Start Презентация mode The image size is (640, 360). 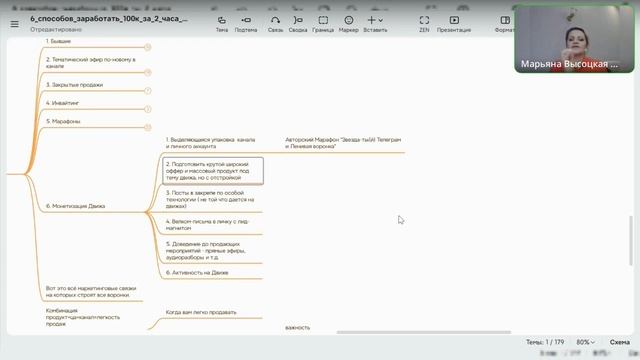pyautogui.click(x=454, y=24)
